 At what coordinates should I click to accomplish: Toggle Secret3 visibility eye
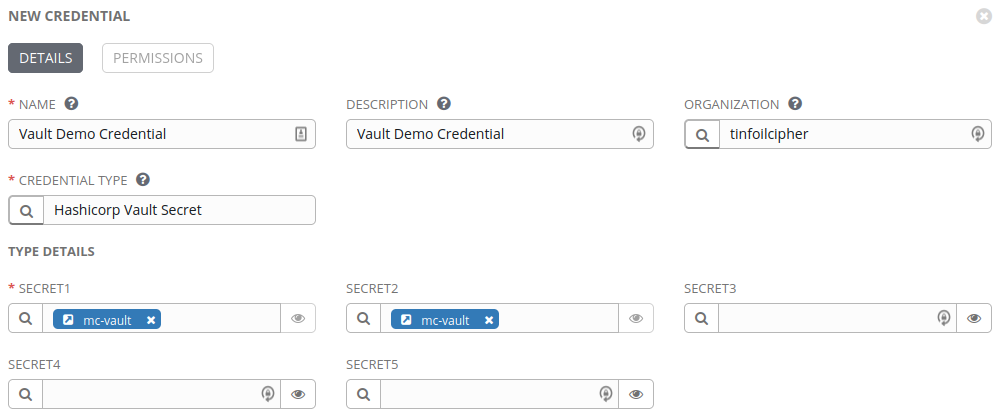click(x=974, y=318)
